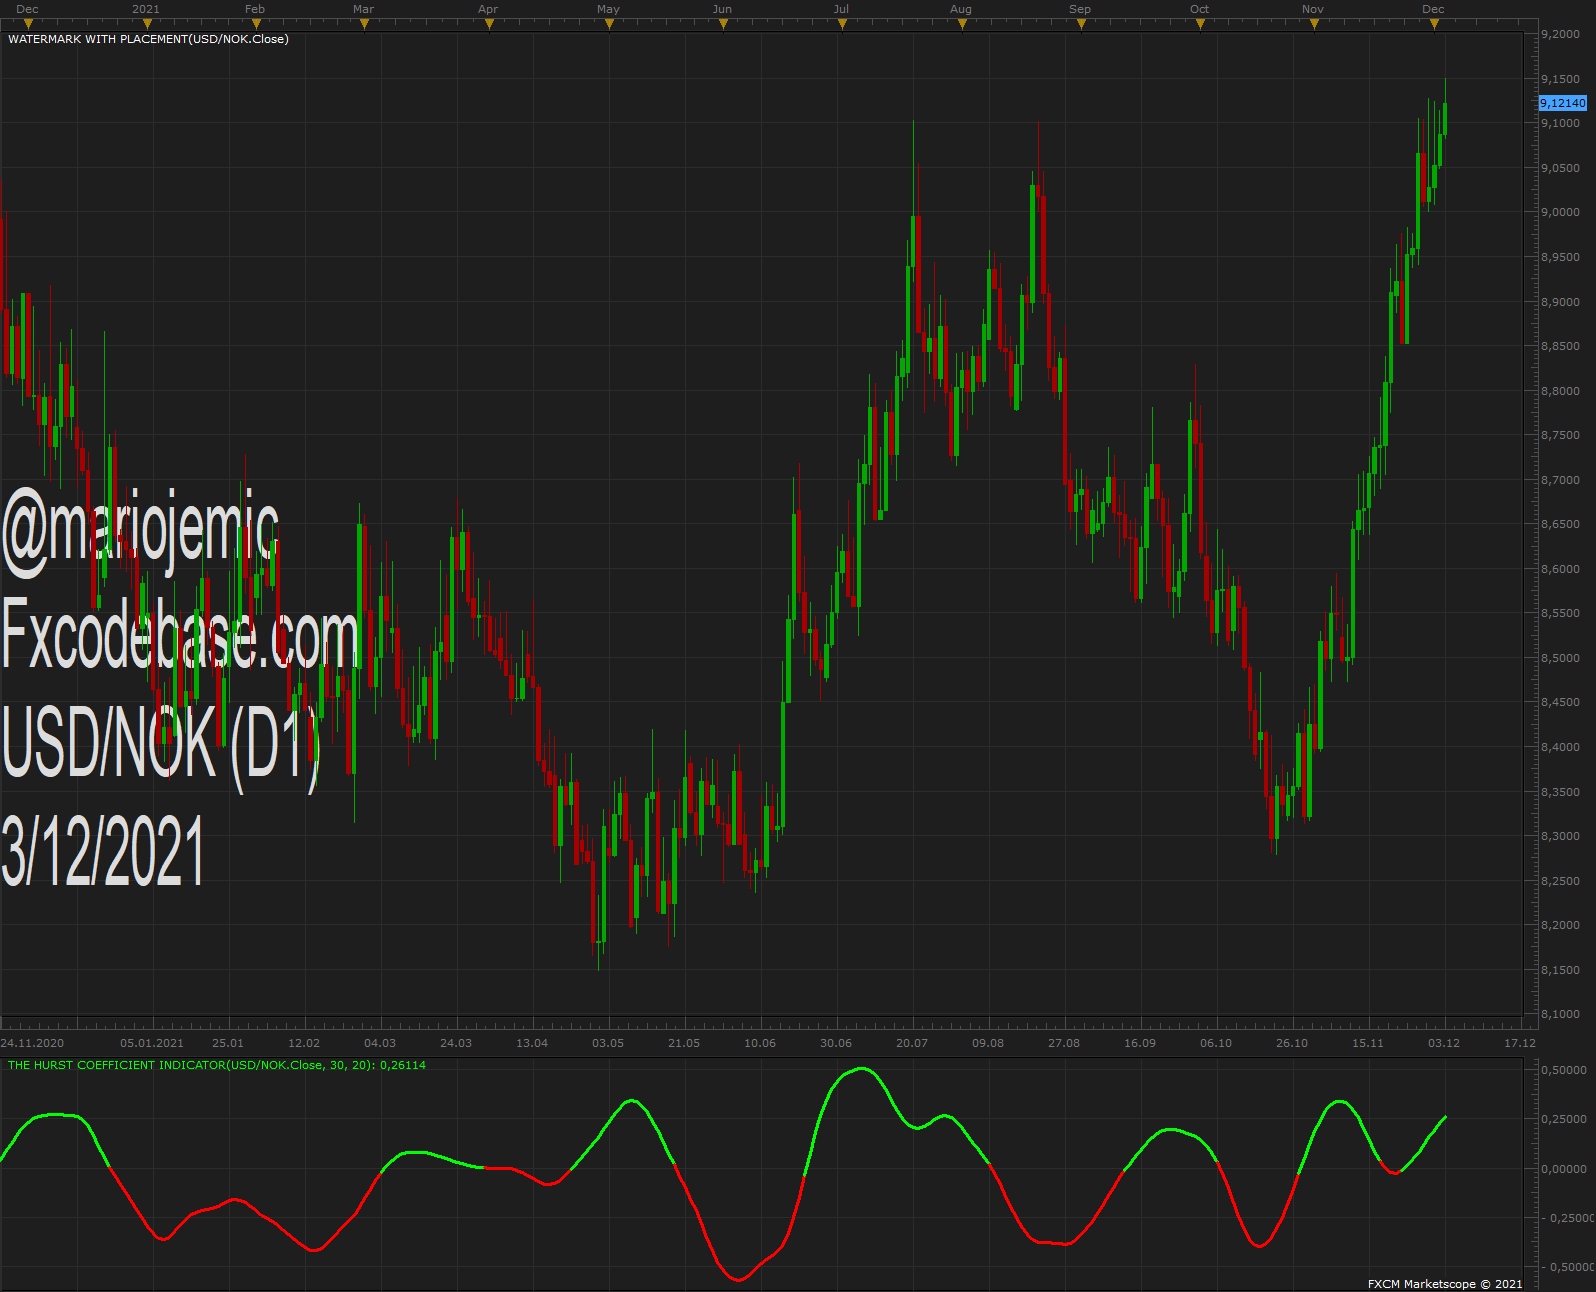Click the FXCM Marketscope © 2021 copyright text
The image size is (1596, 1292).
[1445, 1284]
